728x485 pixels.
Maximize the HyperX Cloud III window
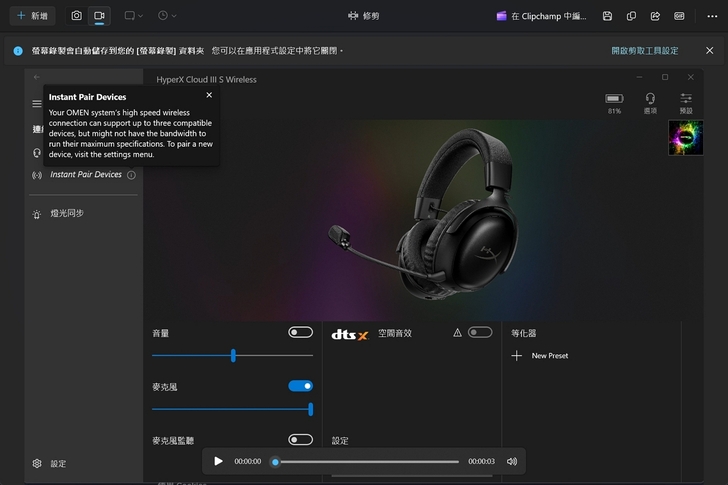tap(665, 77)
